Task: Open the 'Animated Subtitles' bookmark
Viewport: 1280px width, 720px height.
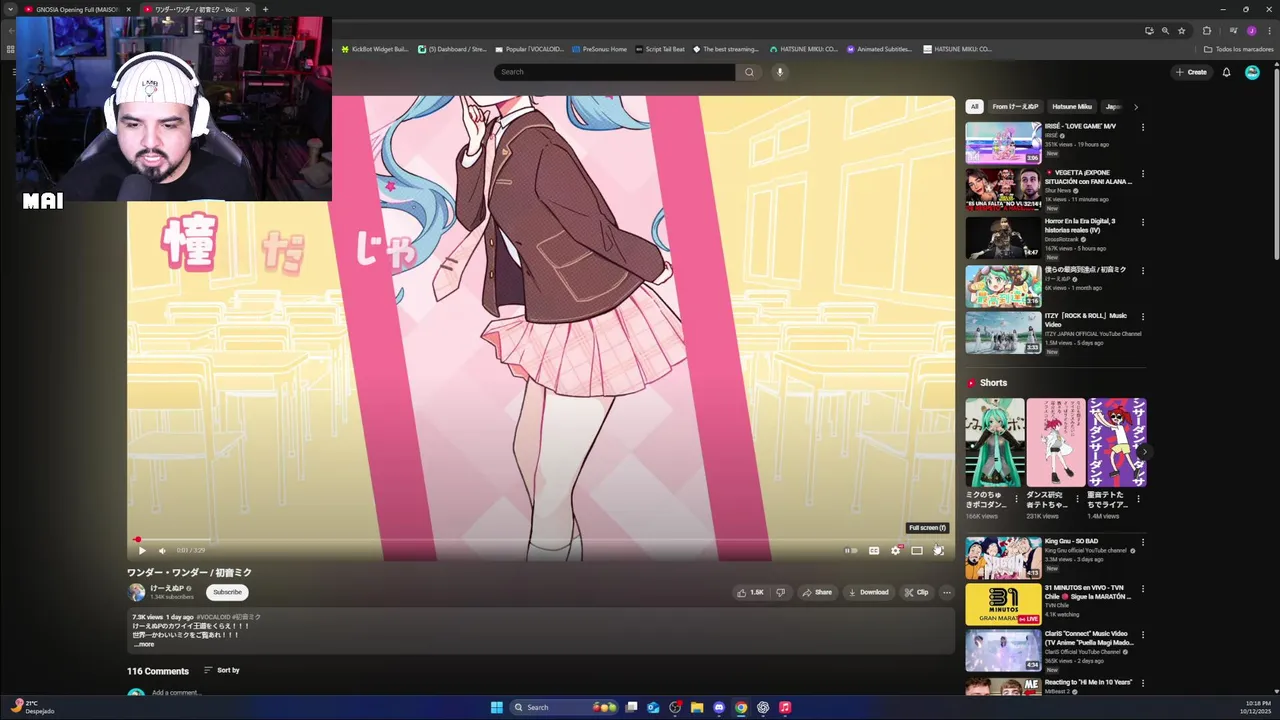Action: point(879,49)
